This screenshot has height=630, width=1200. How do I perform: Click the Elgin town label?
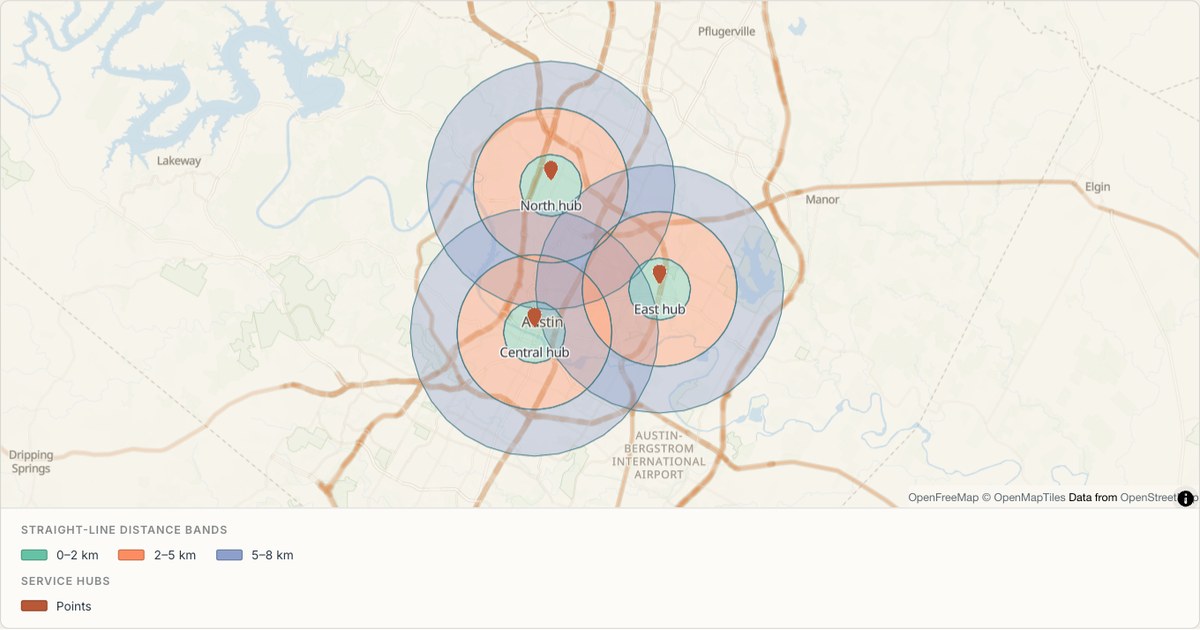point(1098,187)
